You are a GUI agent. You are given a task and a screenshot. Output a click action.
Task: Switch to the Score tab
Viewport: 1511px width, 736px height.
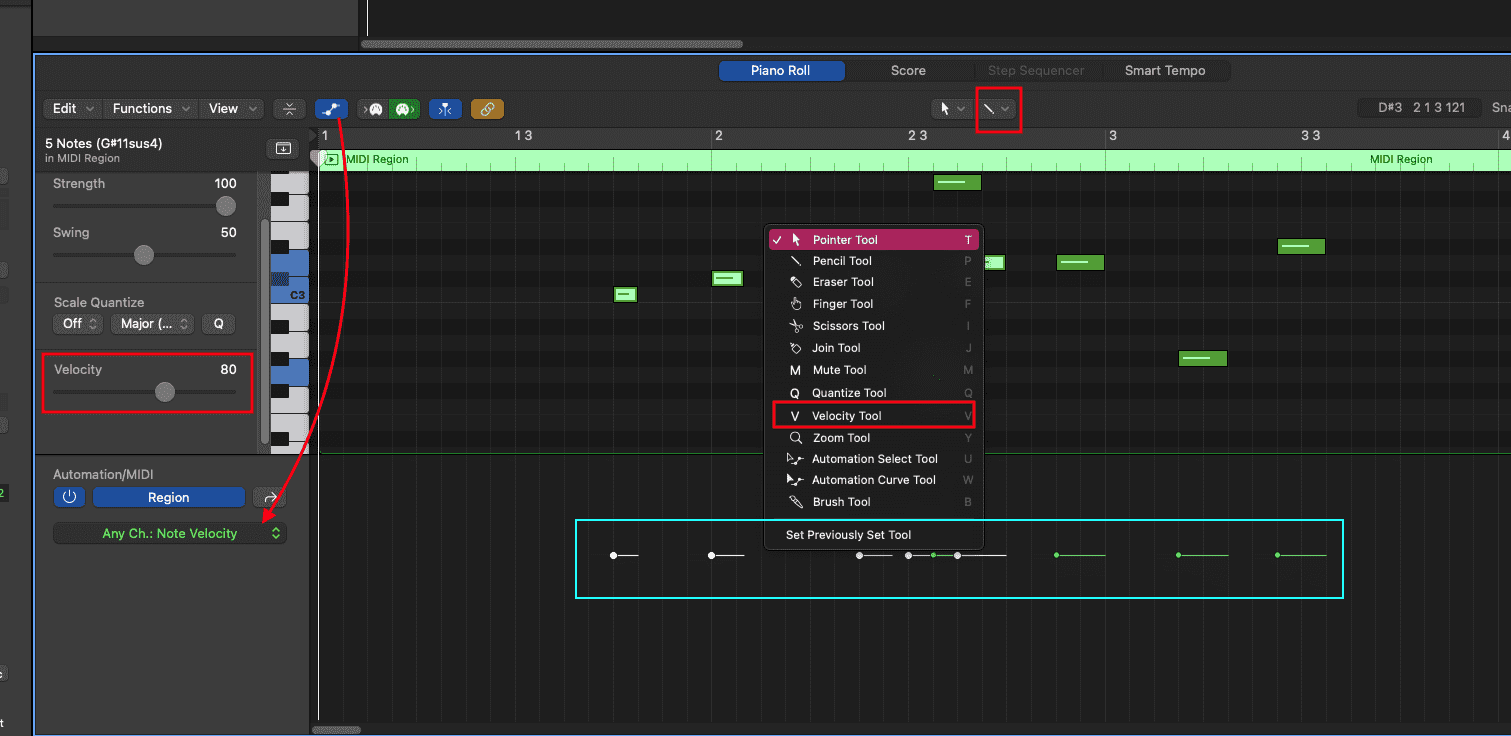(908, 71)
